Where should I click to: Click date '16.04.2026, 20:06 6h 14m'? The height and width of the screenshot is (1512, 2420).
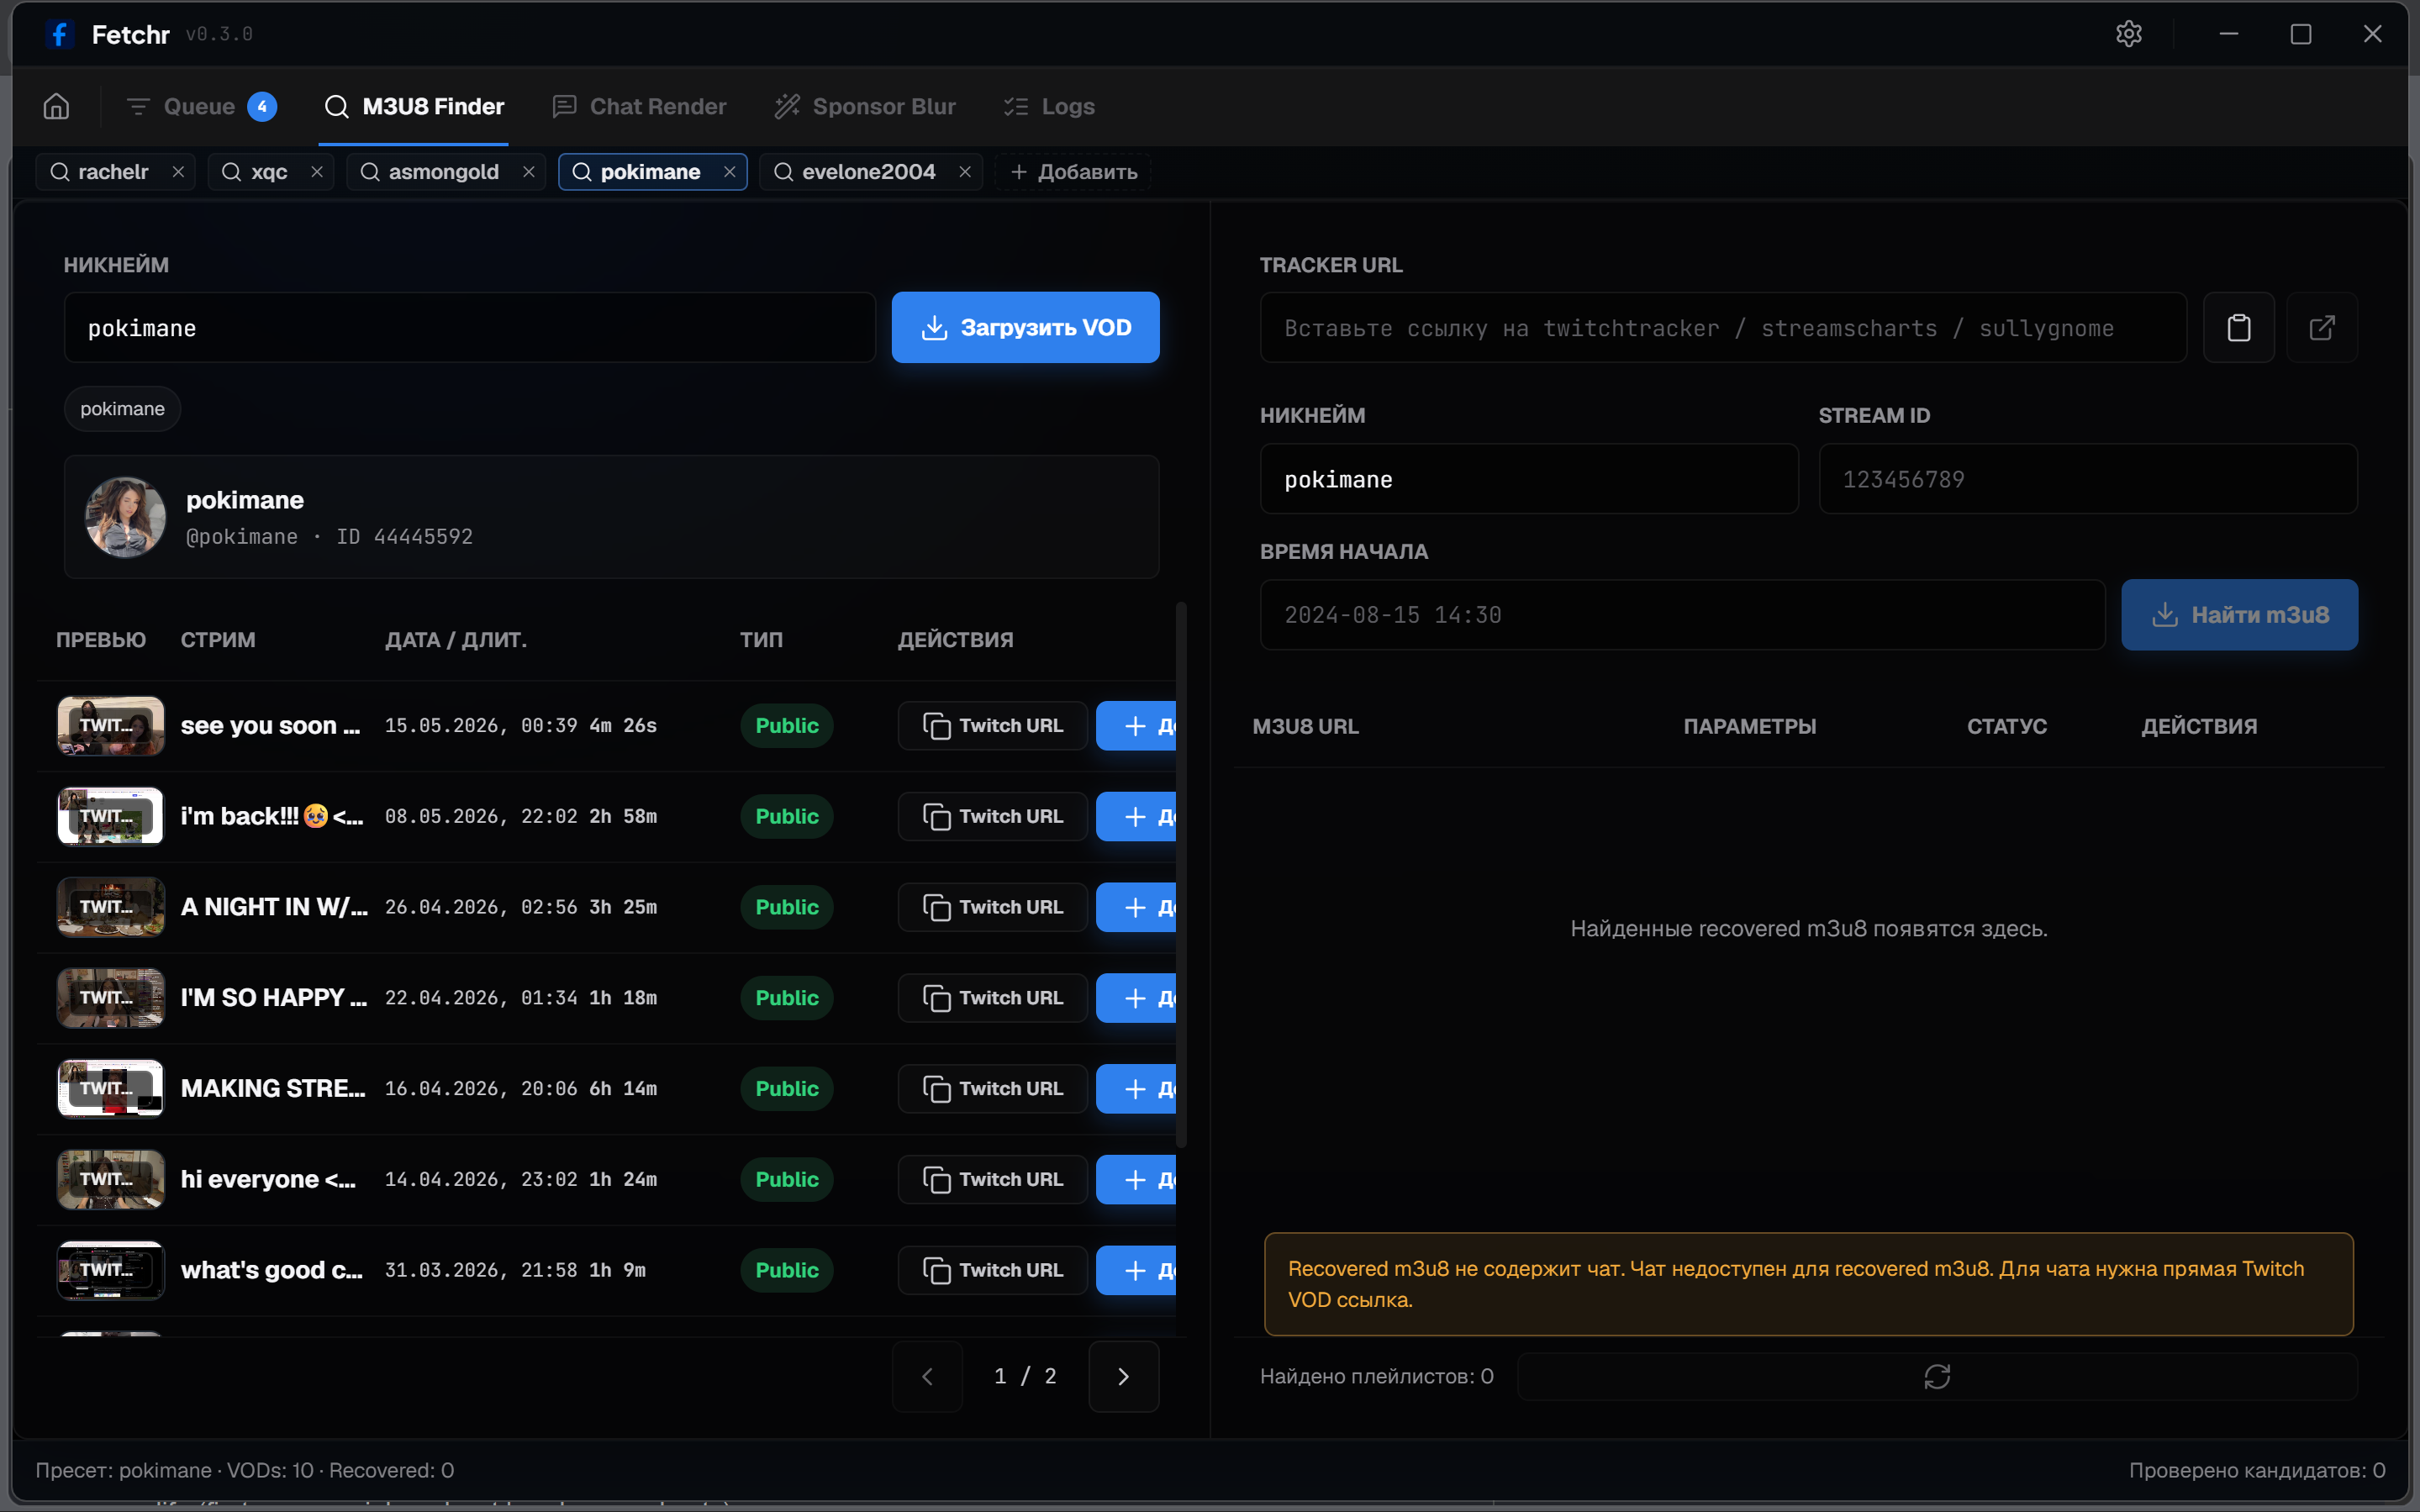[521, 1089]
